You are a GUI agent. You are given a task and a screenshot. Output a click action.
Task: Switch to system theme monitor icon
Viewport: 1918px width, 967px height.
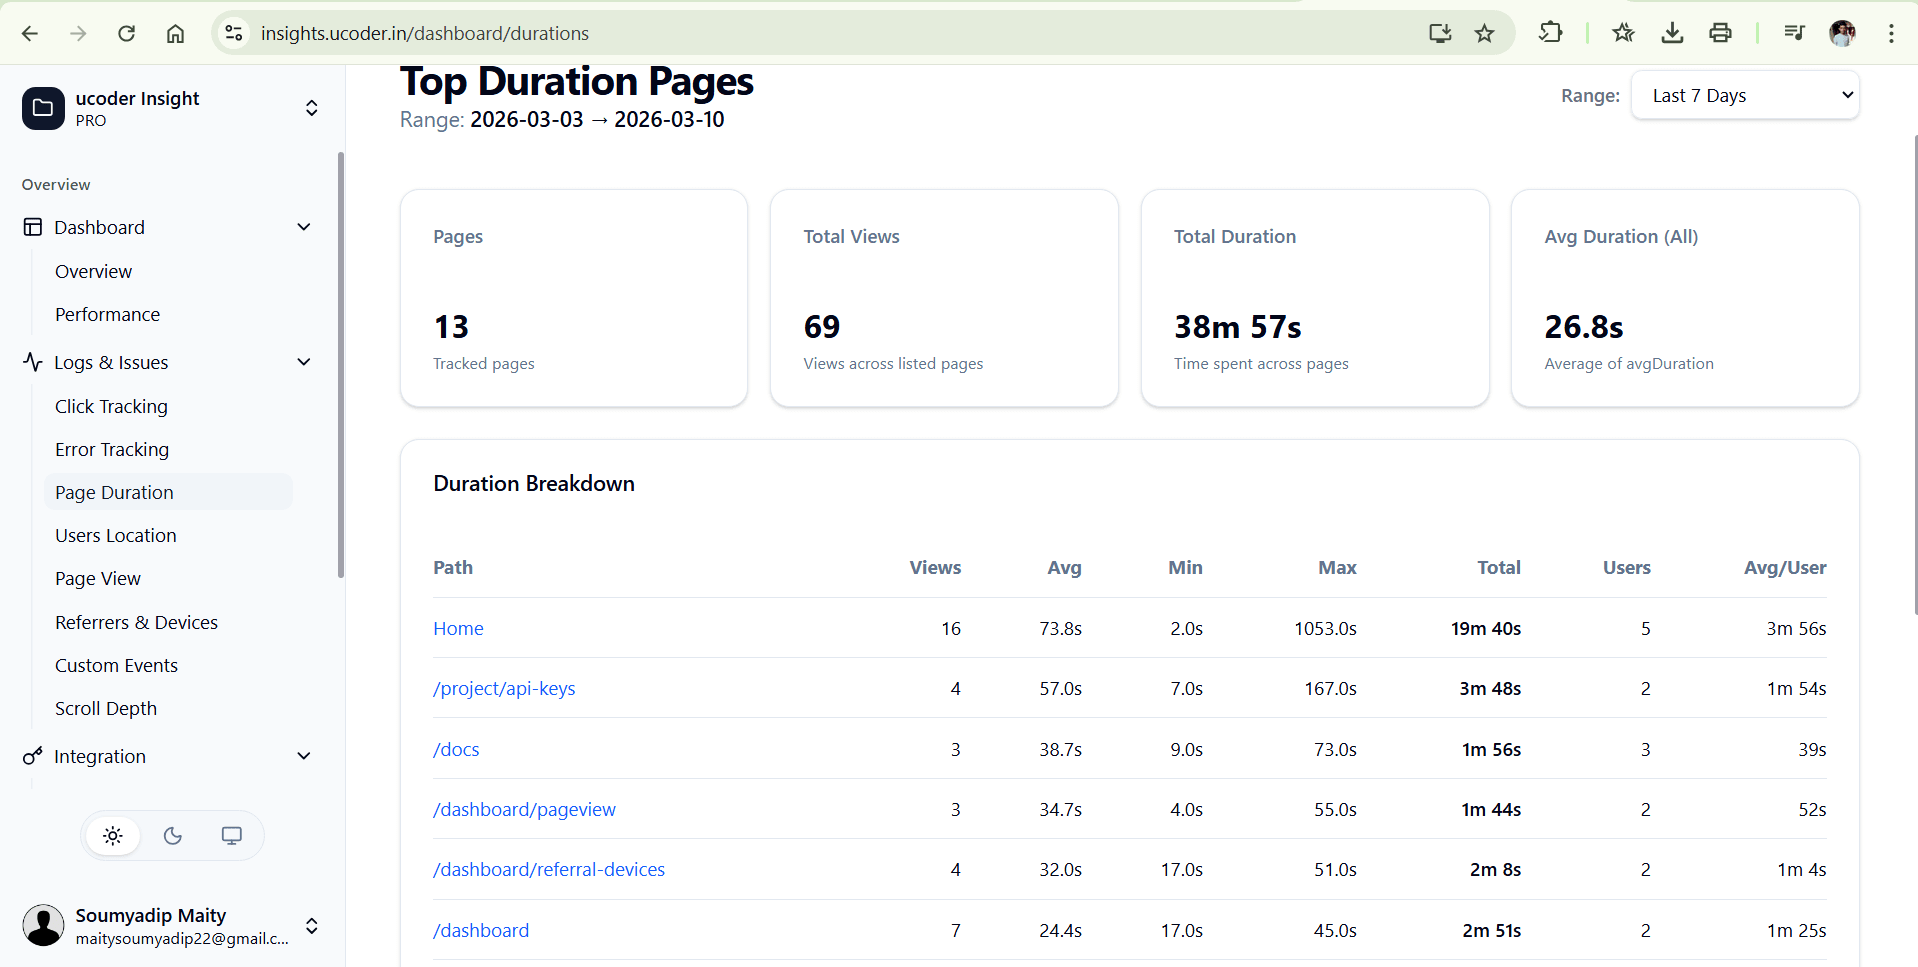(232, 836)
